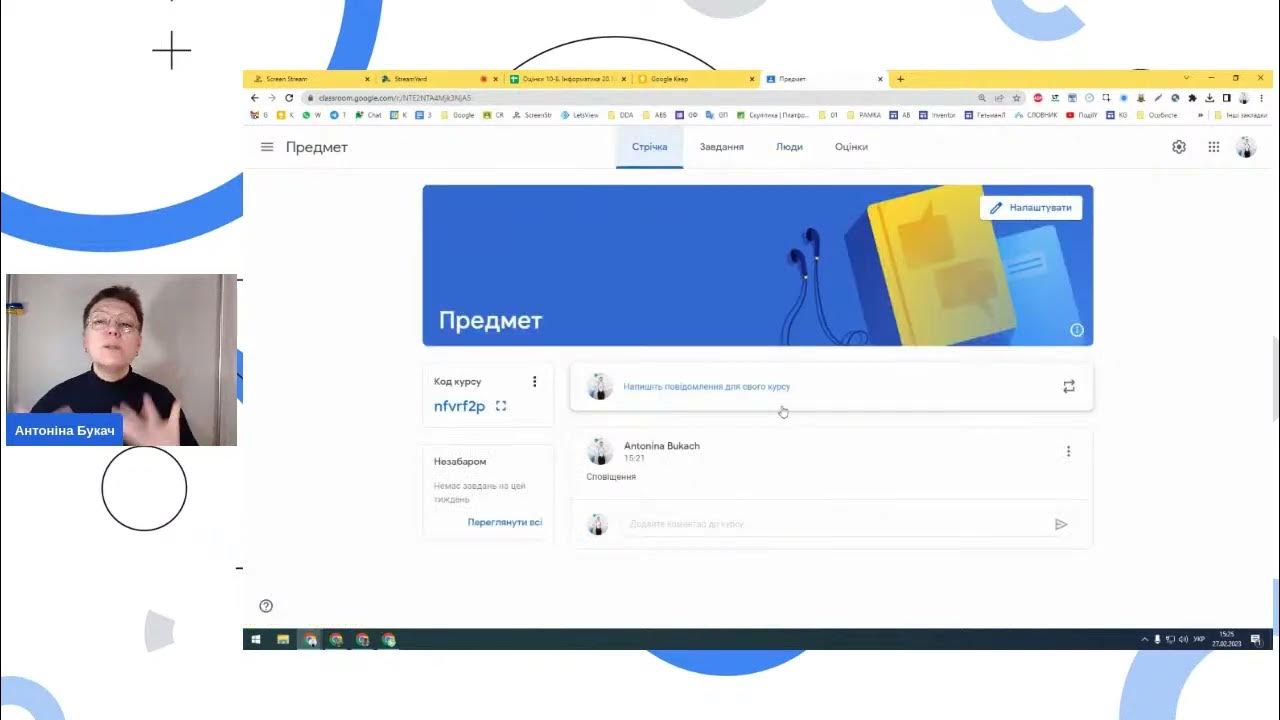Screen dimensions: 1280x720
Task: Switch to the Завдання tab
Action: click(721, 147)
